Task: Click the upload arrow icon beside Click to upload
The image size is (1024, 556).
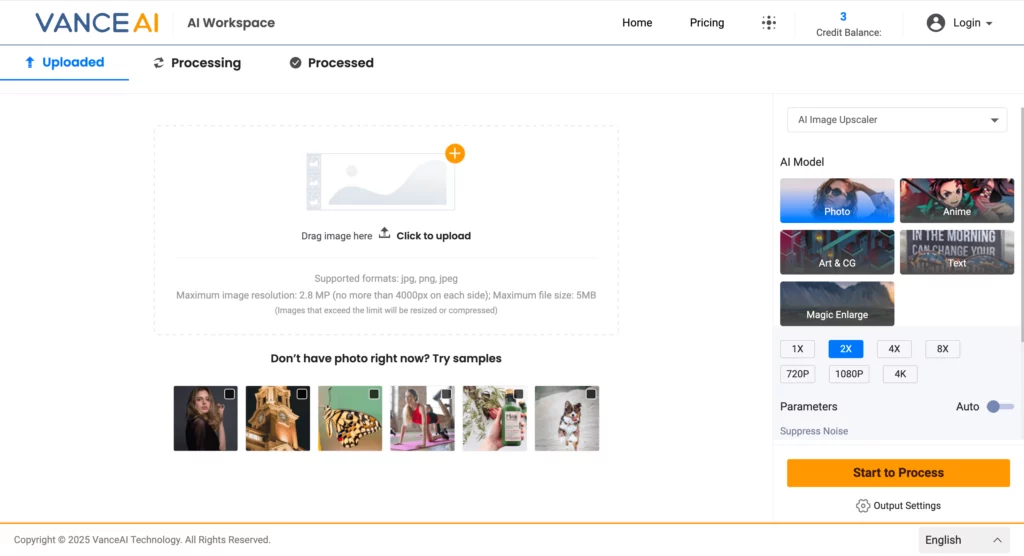Action: (384, 233)
